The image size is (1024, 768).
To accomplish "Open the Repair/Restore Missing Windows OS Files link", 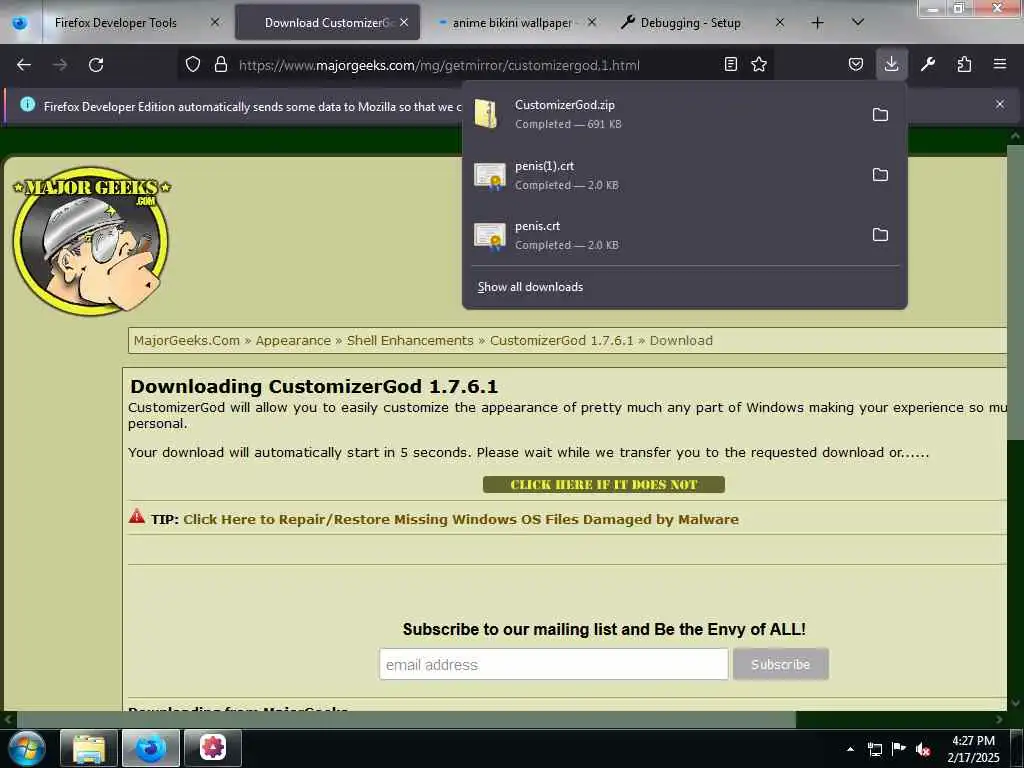I will [x=461, y=519].
